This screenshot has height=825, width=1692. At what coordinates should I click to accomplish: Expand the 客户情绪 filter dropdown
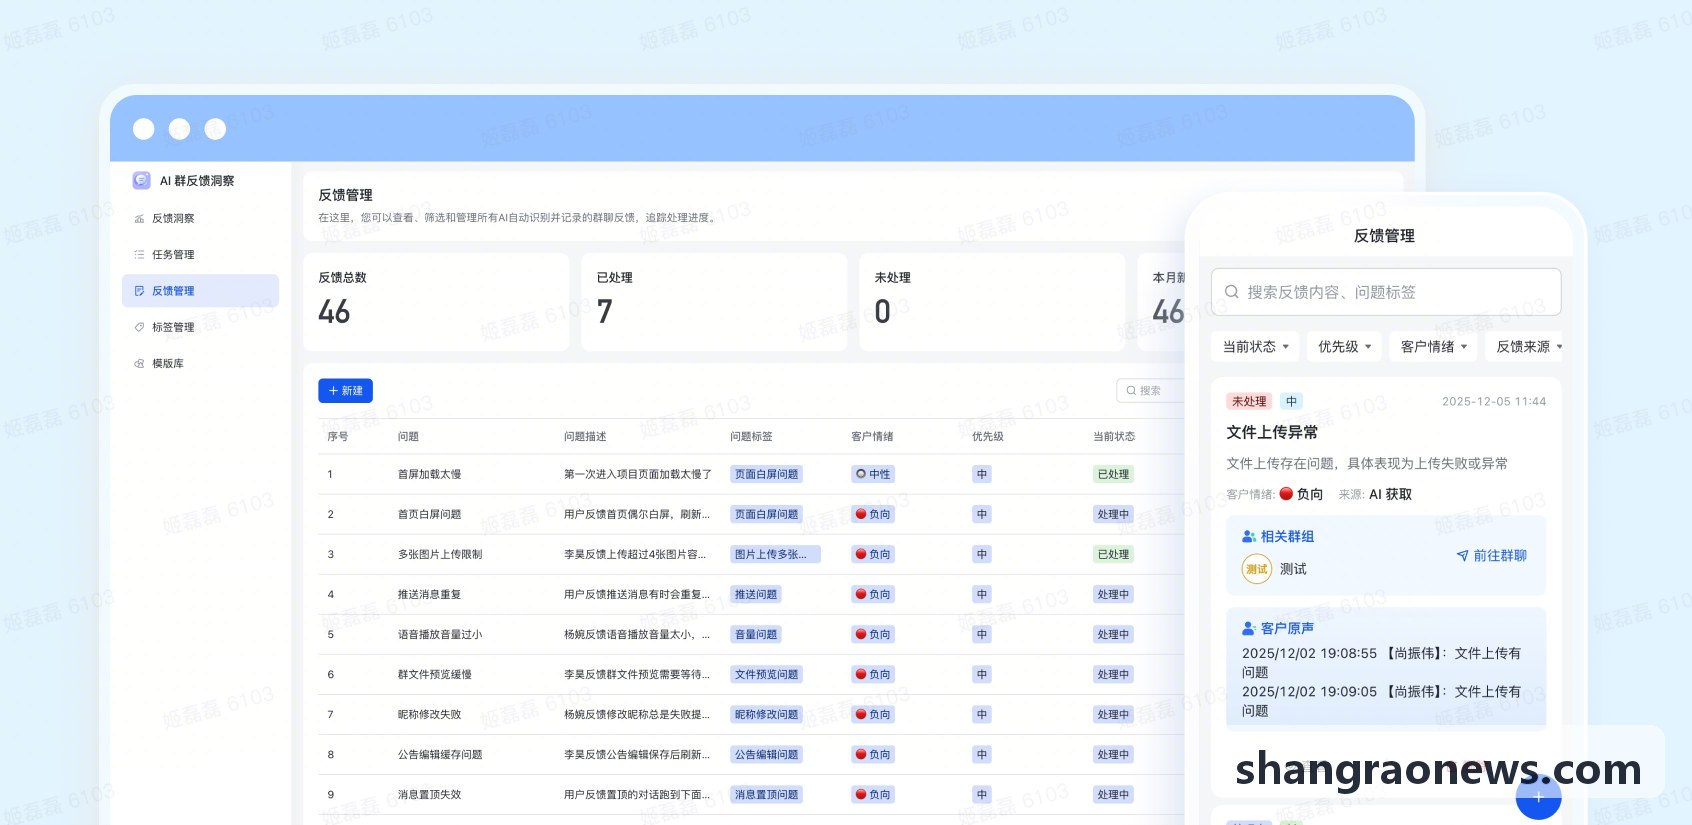tap(1433, 347)
